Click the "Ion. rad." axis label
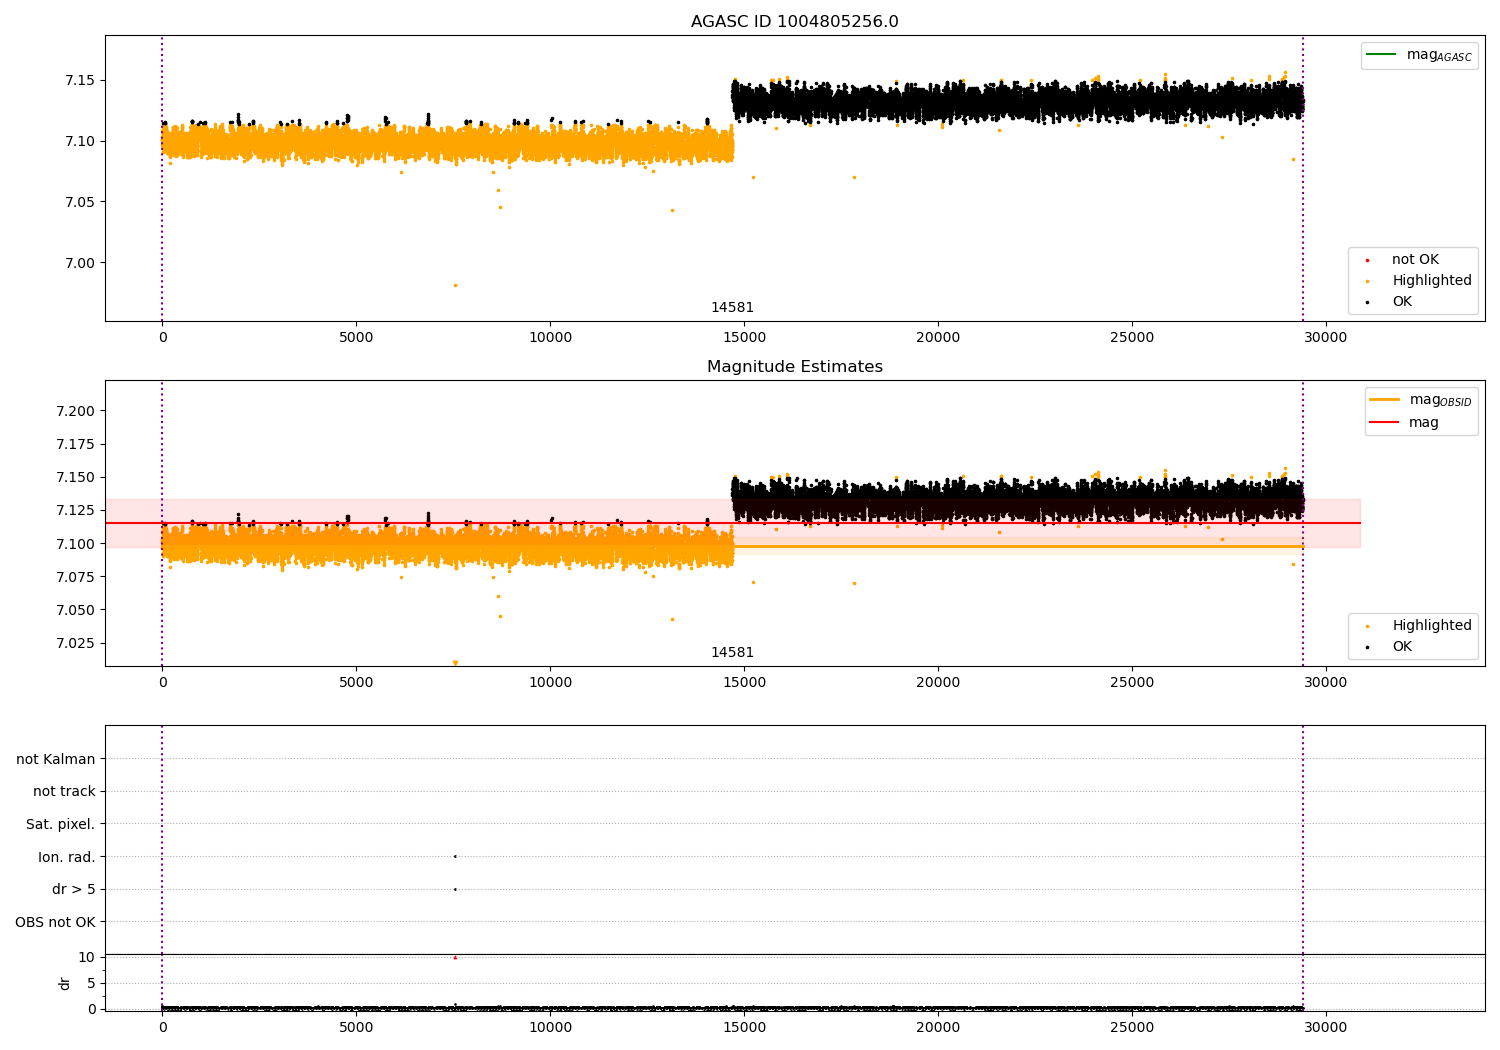Image resolution: width=1500 pixels, height=1050 pixels. click(x=67, y=857)
